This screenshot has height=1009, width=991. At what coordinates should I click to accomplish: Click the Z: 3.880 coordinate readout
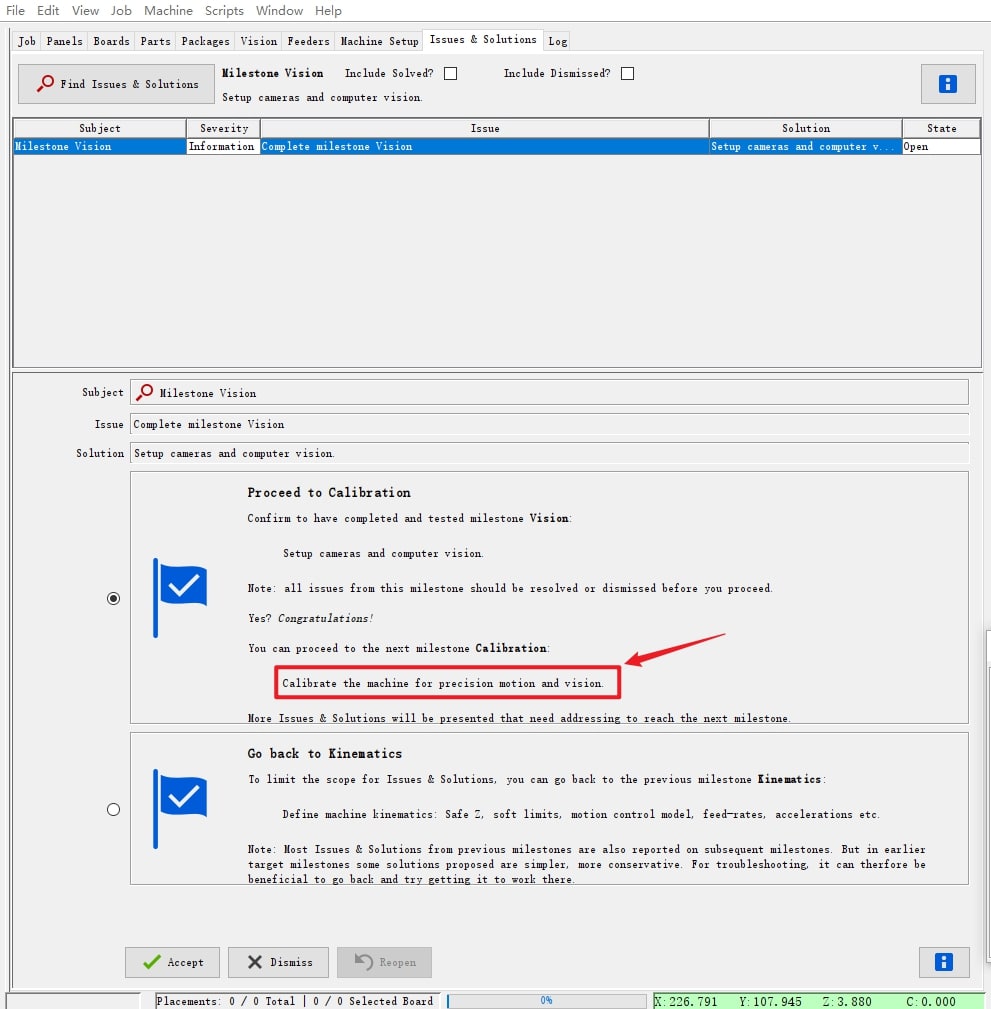point(847,1001)
